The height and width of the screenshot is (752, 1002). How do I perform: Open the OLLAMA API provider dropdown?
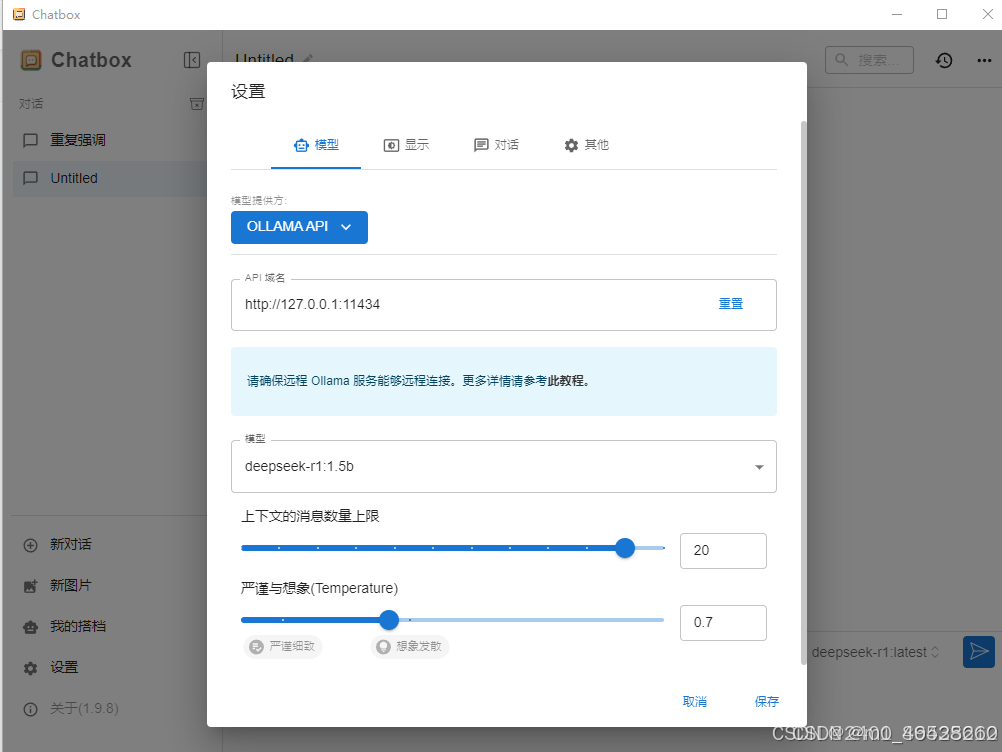point(299,227)
